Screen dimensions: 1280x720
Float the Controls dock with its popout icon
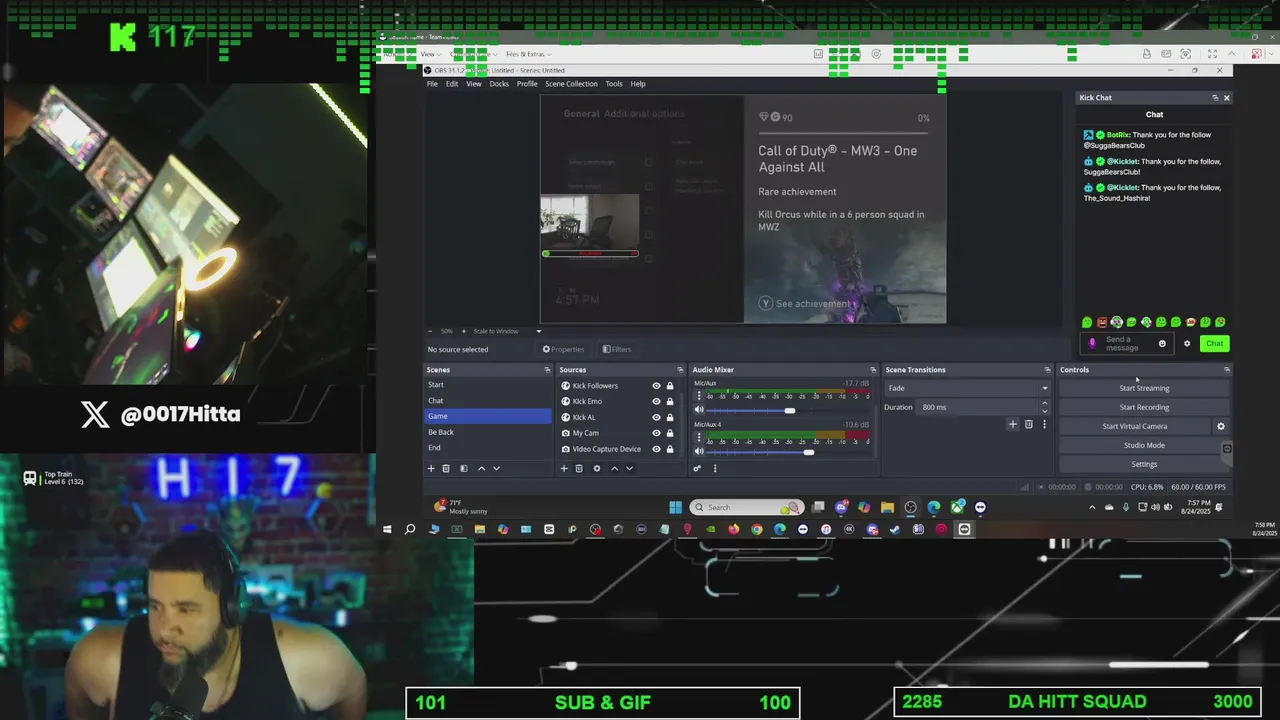(1227, 370)
